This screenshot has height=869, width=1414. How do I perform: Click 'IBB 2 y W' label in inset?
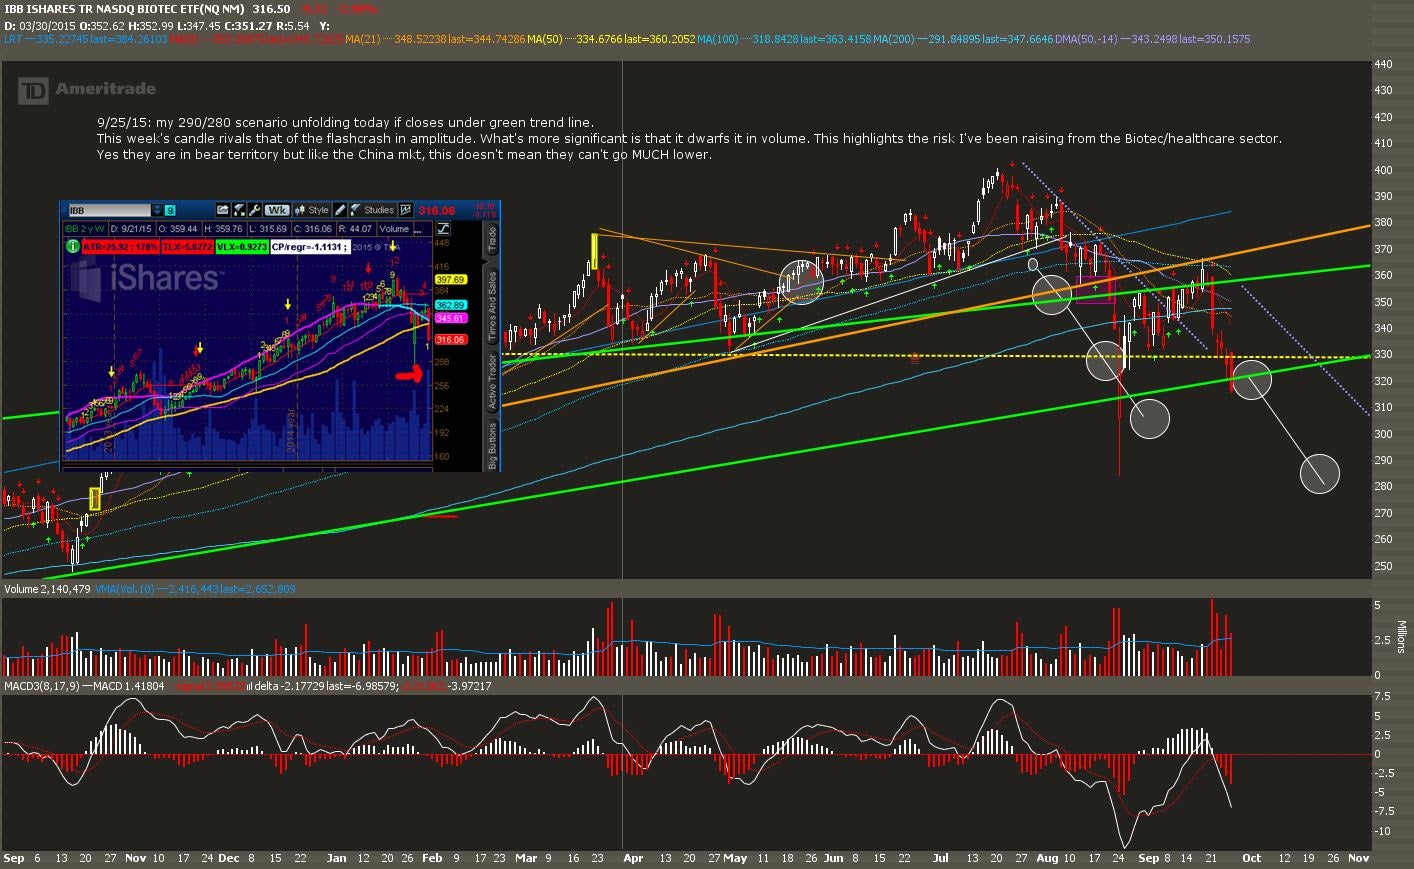pos(85,229)
